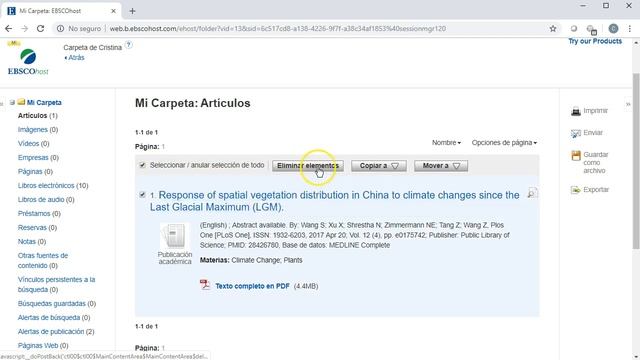Click the Guardar como archivo disk icon
This screenshot has width=640, height=360.
coord(576,156)
